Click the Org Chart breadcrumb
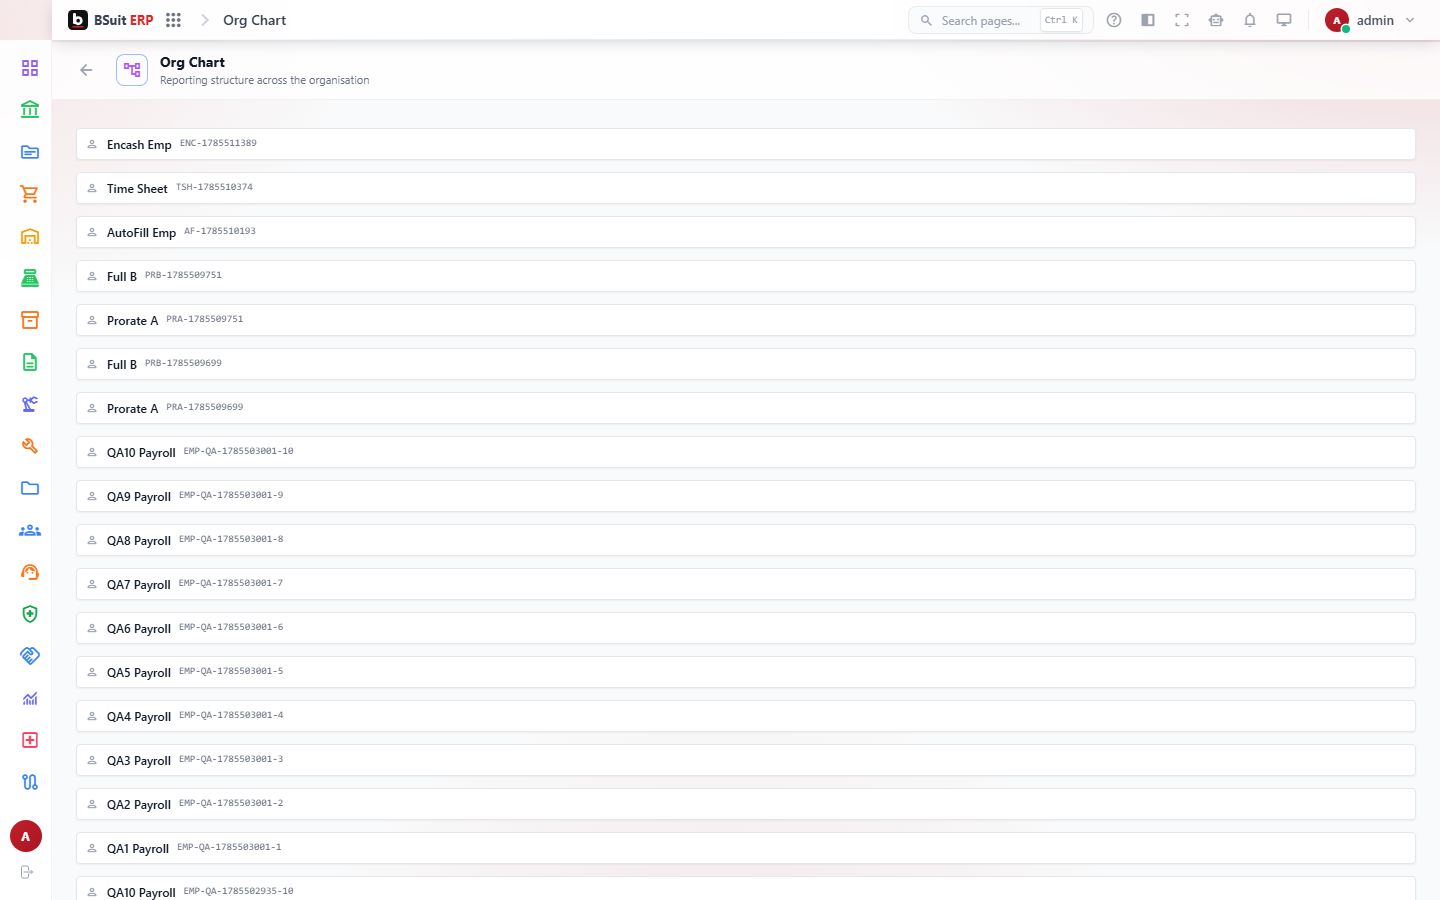Screen dimensions: 1440x900 point(254,20)
